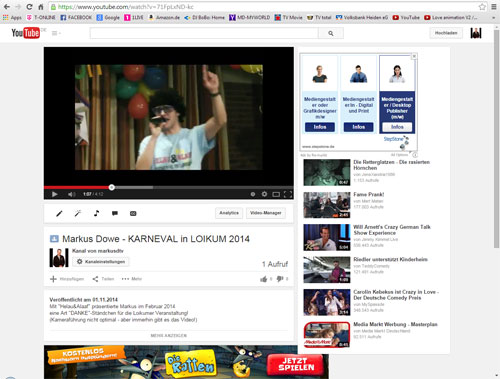Toggle theater mode in the player
500x379 pixels.
[276, 194]
